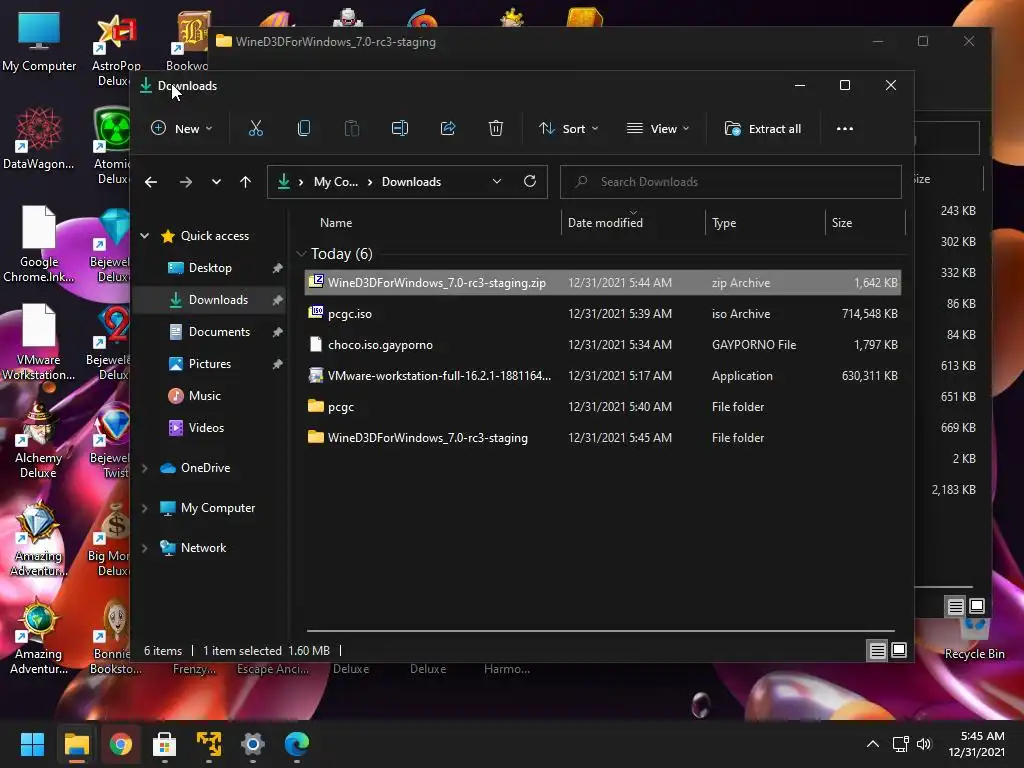Viewport: 1024px width, 768px height.
Task: Open the View dropdown menu
Action: (658, 129)
